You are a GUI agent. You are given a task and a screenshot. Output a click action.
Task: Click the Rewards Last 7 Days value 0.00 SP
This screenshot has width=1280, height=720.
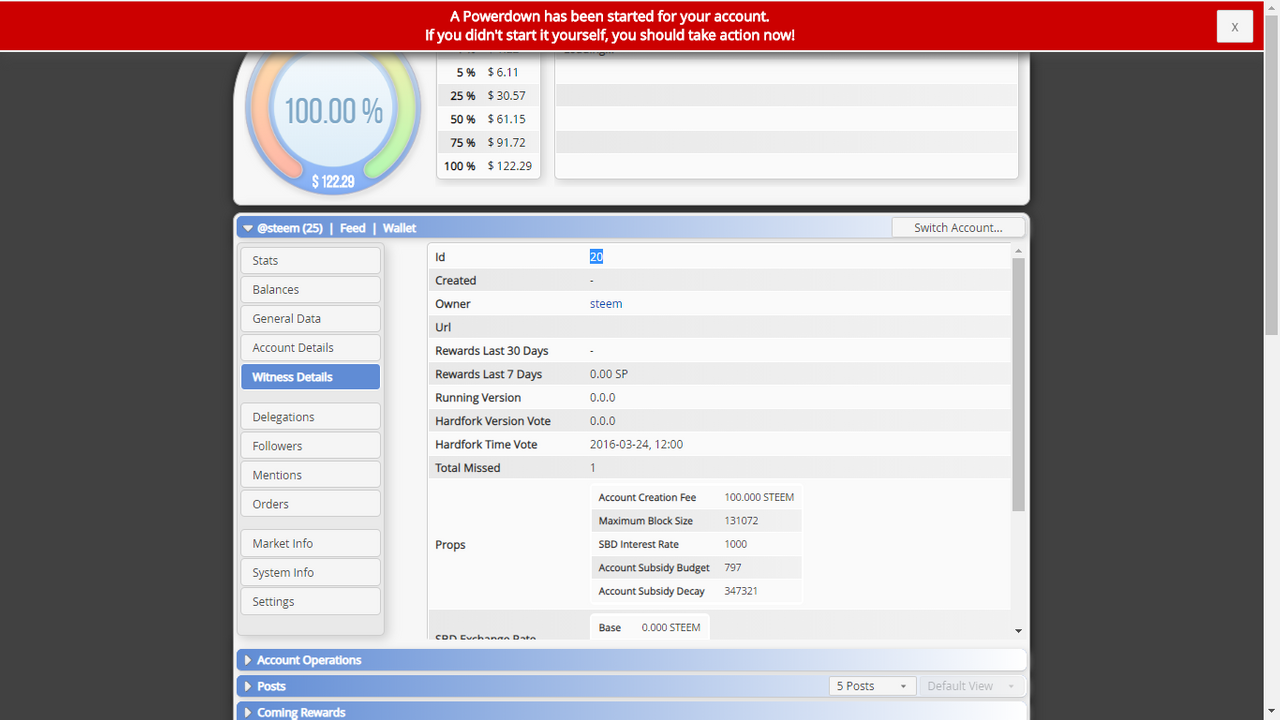pyautogui.click(x=609, y=374)
